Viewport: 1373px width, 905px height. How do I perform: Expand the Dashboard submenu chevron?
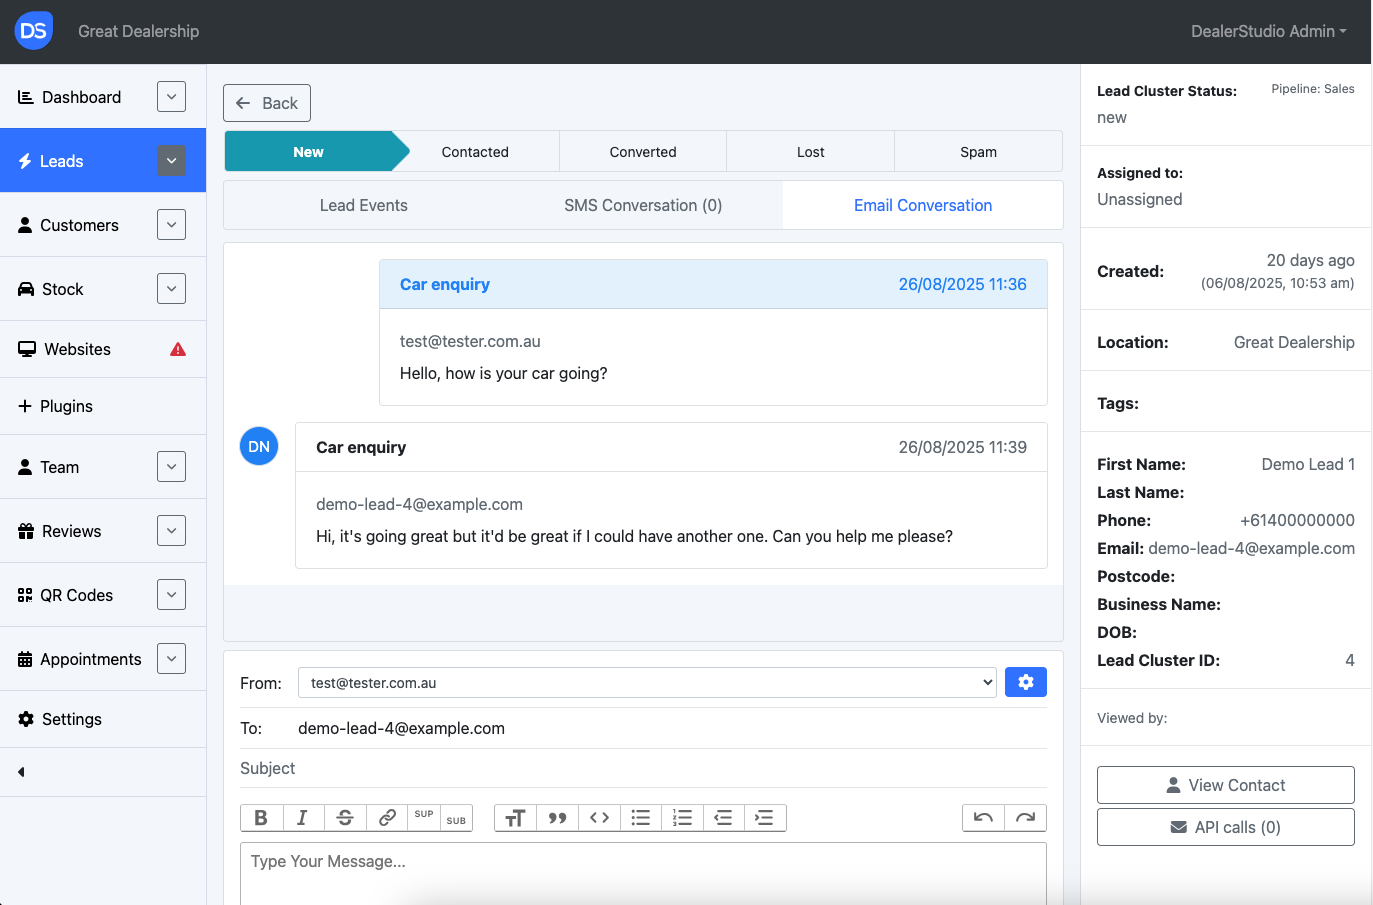coord(171,97)
